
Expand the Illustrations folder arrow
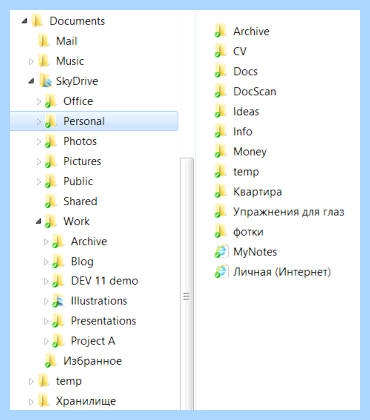pos(46,301)
